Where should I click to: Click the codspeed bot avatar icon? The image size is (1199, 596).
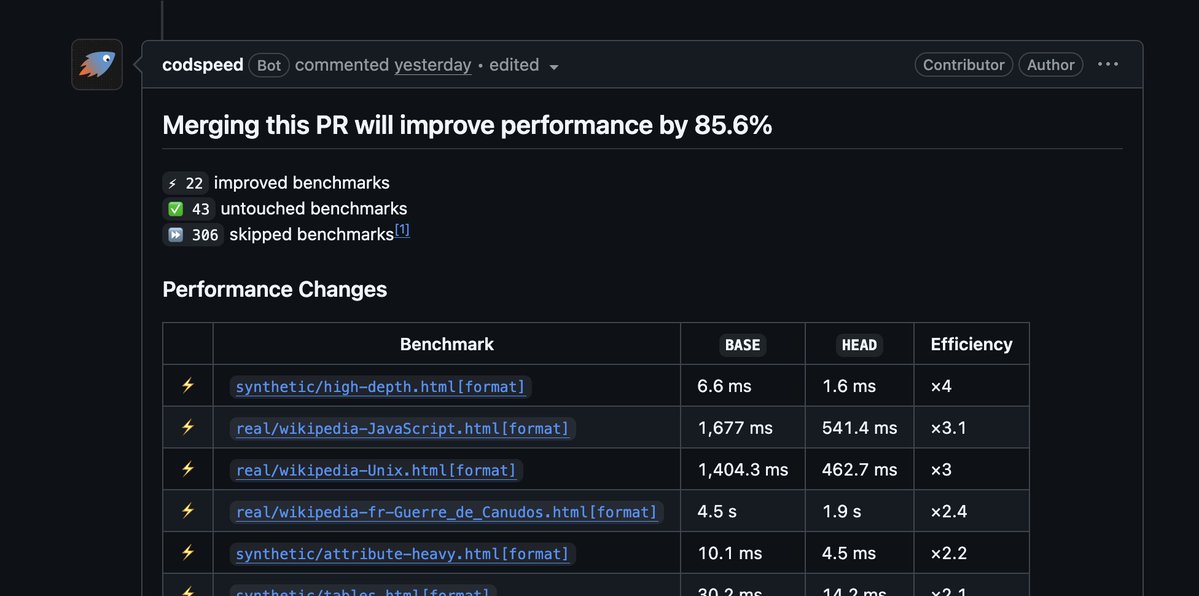coord(97,64)
